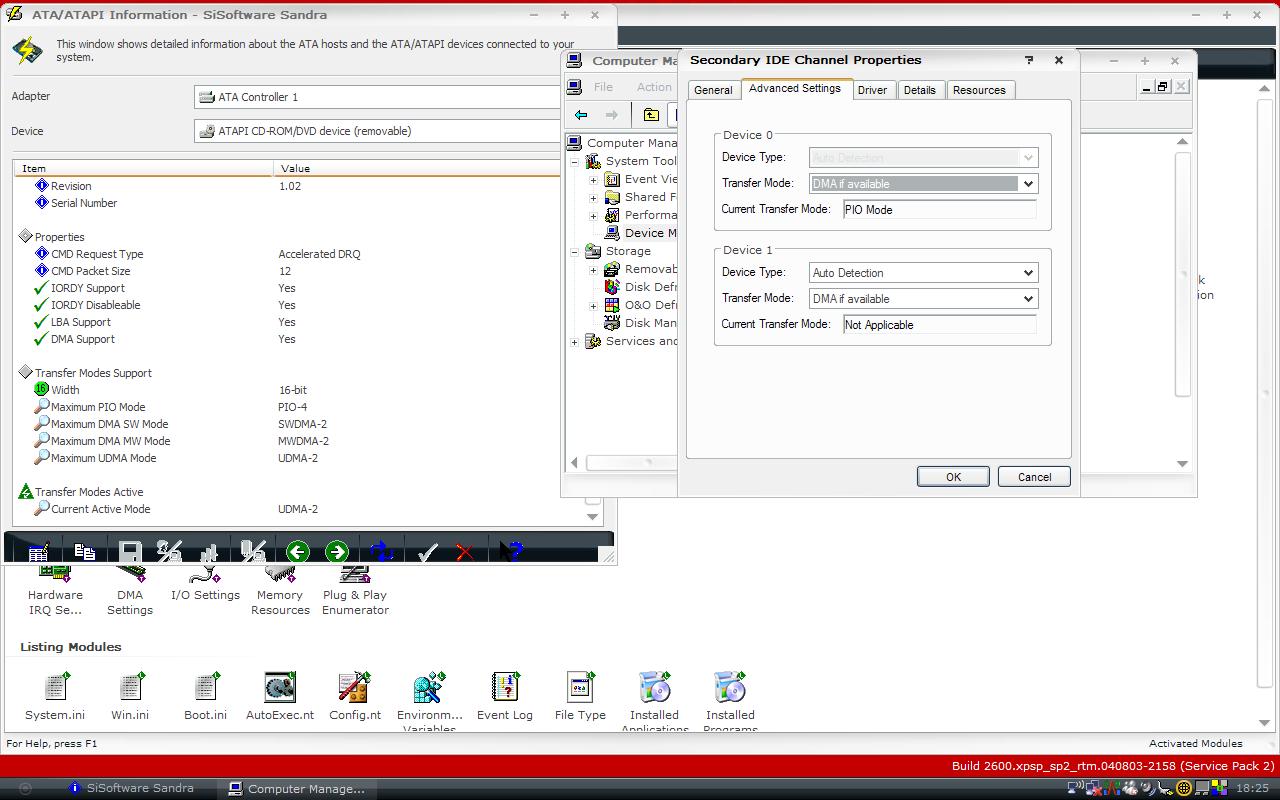The height and width of the screenshot is (800, 1280).
Task: Open the File Type module icon
Action: [580, 696]
